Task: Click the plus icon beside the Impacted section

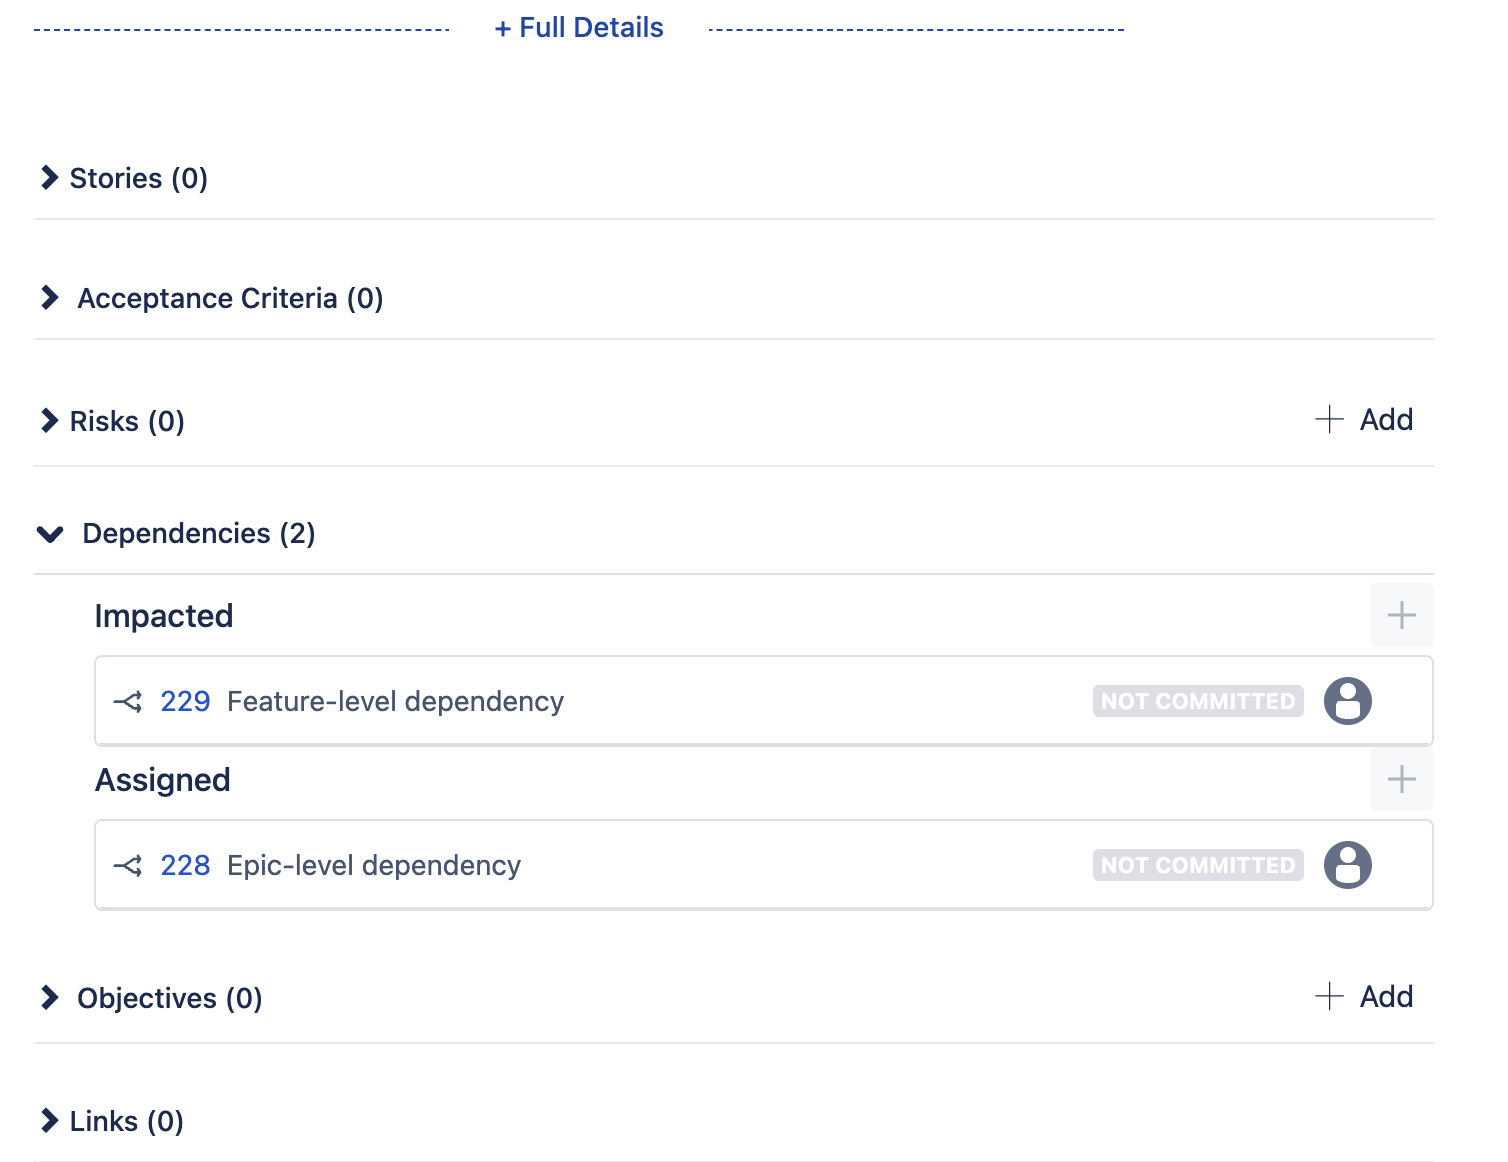Action: [1401, 615]
